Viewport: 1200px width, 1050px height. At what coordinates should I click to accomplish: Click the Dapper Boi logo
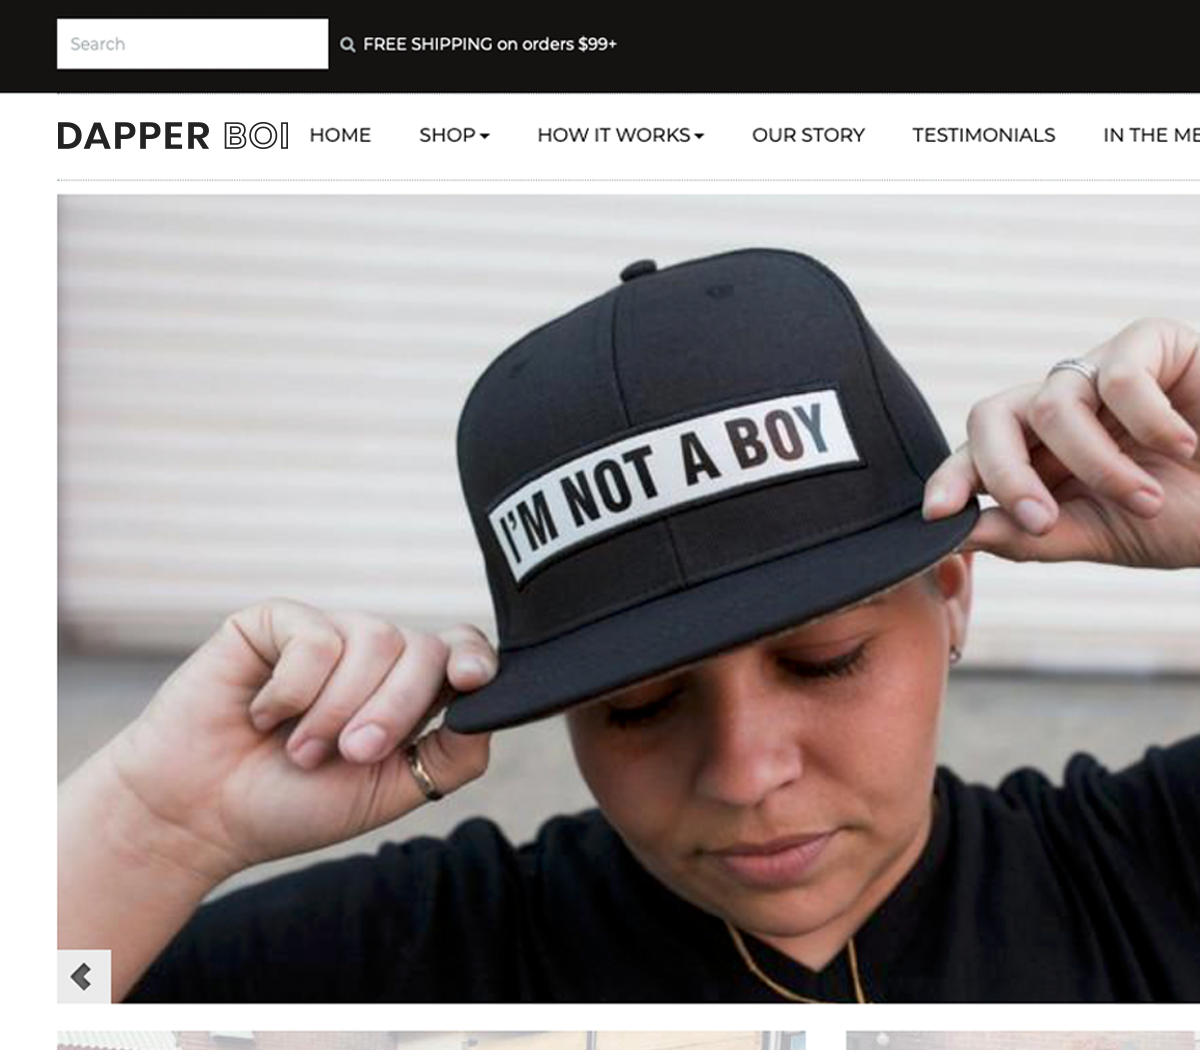[173, 135]
